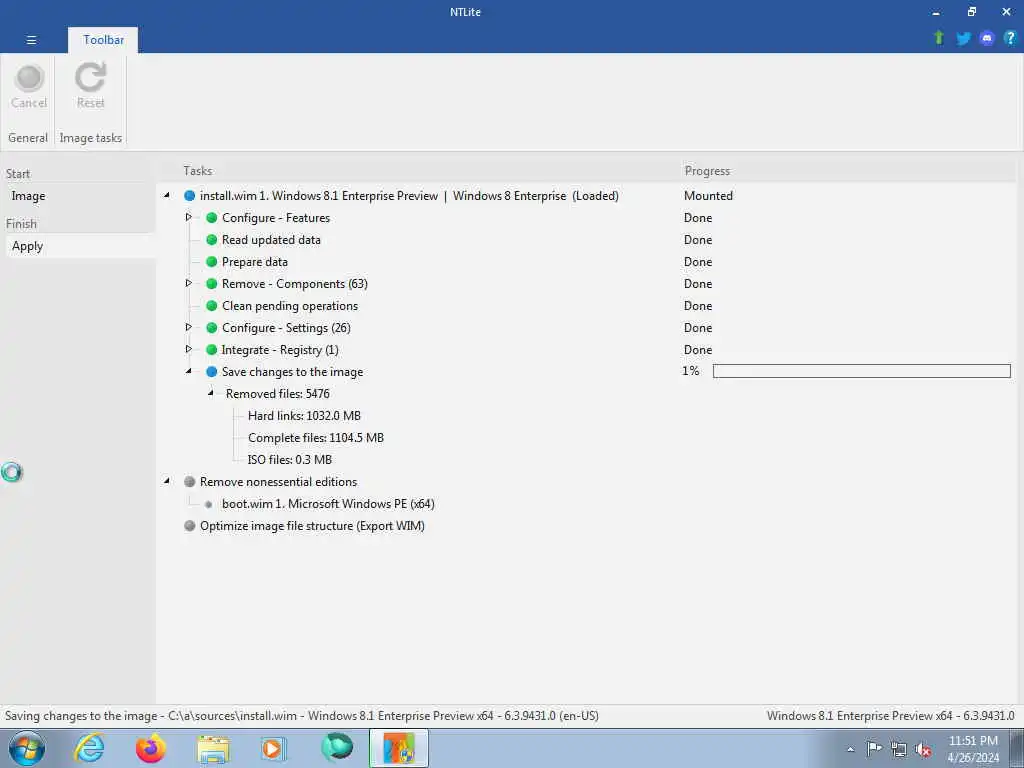Click right status bar Windows 8.1 version text
1024x768 pixels.
click(891, 716)
